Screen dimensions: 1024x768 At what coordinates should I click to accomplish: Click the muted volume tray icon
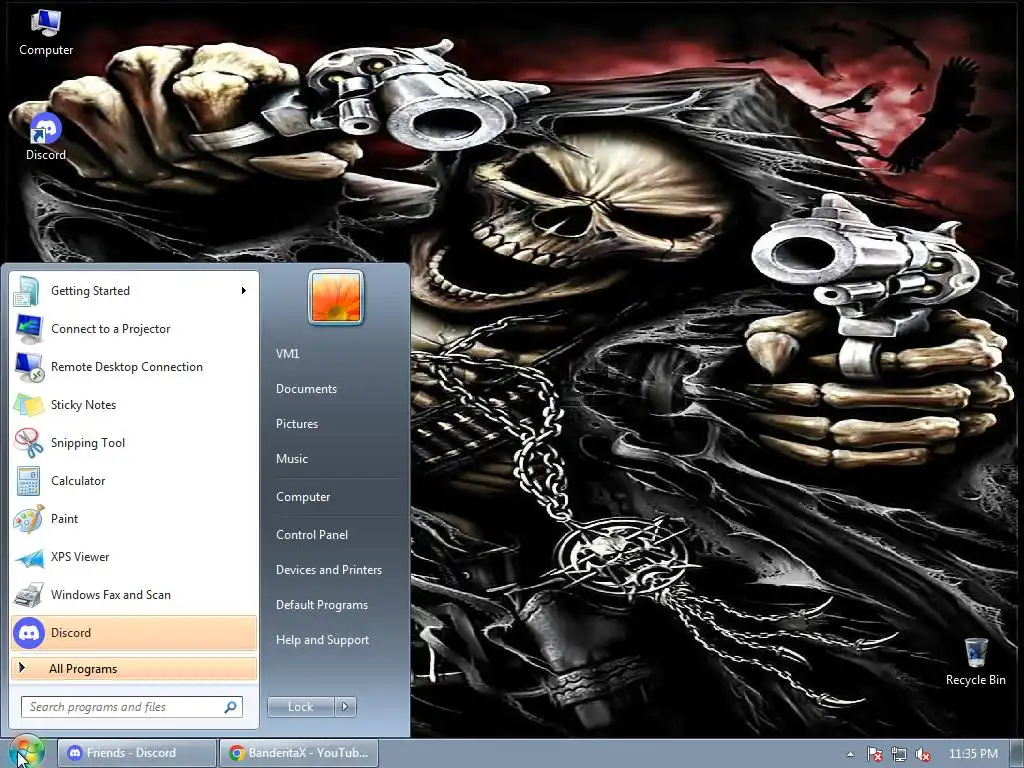pyautogui.click(x=923, y=754)
